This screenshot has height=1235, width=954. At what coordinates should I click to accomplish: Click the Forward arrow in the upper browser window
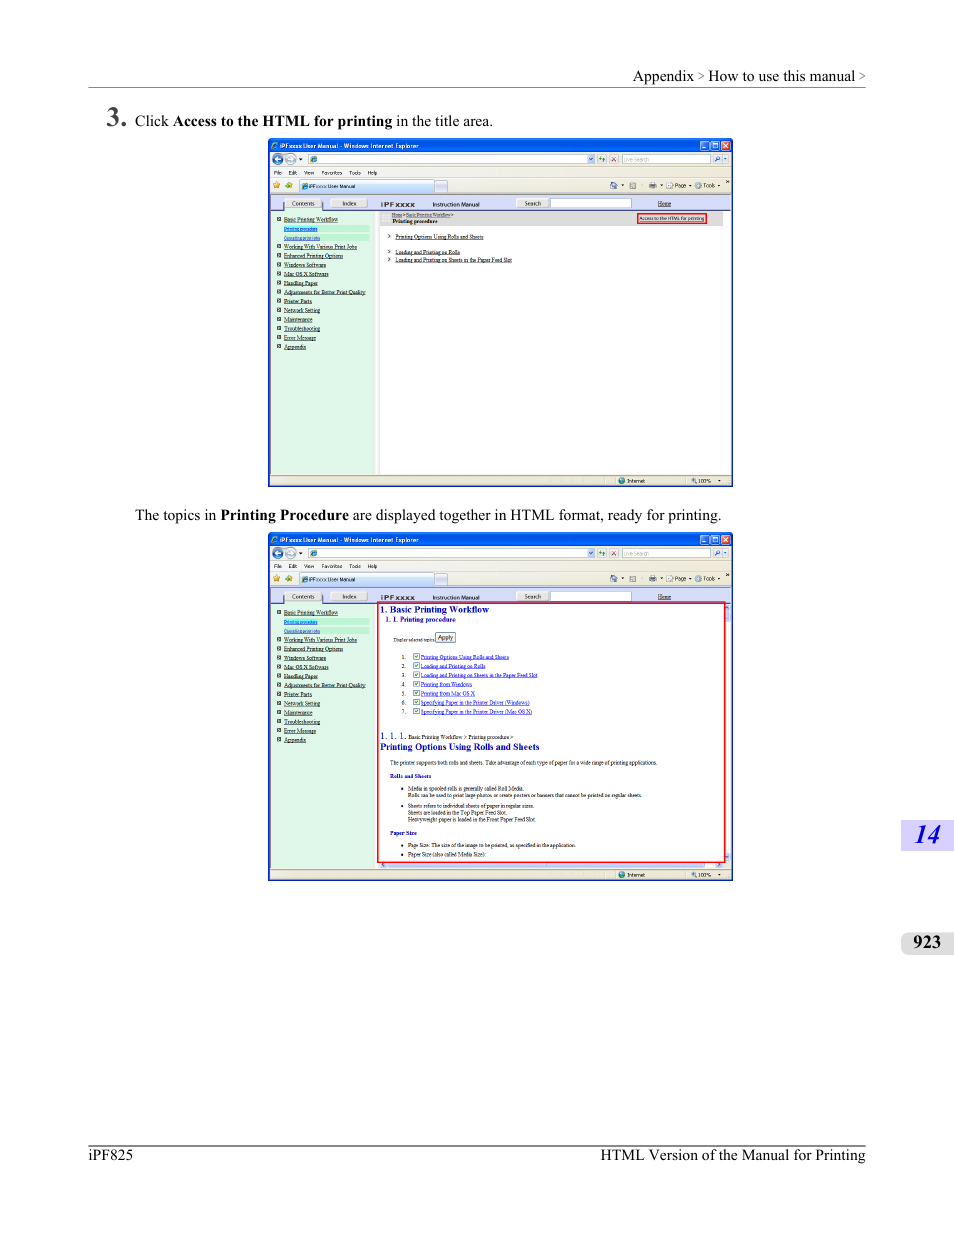[x=290, y=159]
